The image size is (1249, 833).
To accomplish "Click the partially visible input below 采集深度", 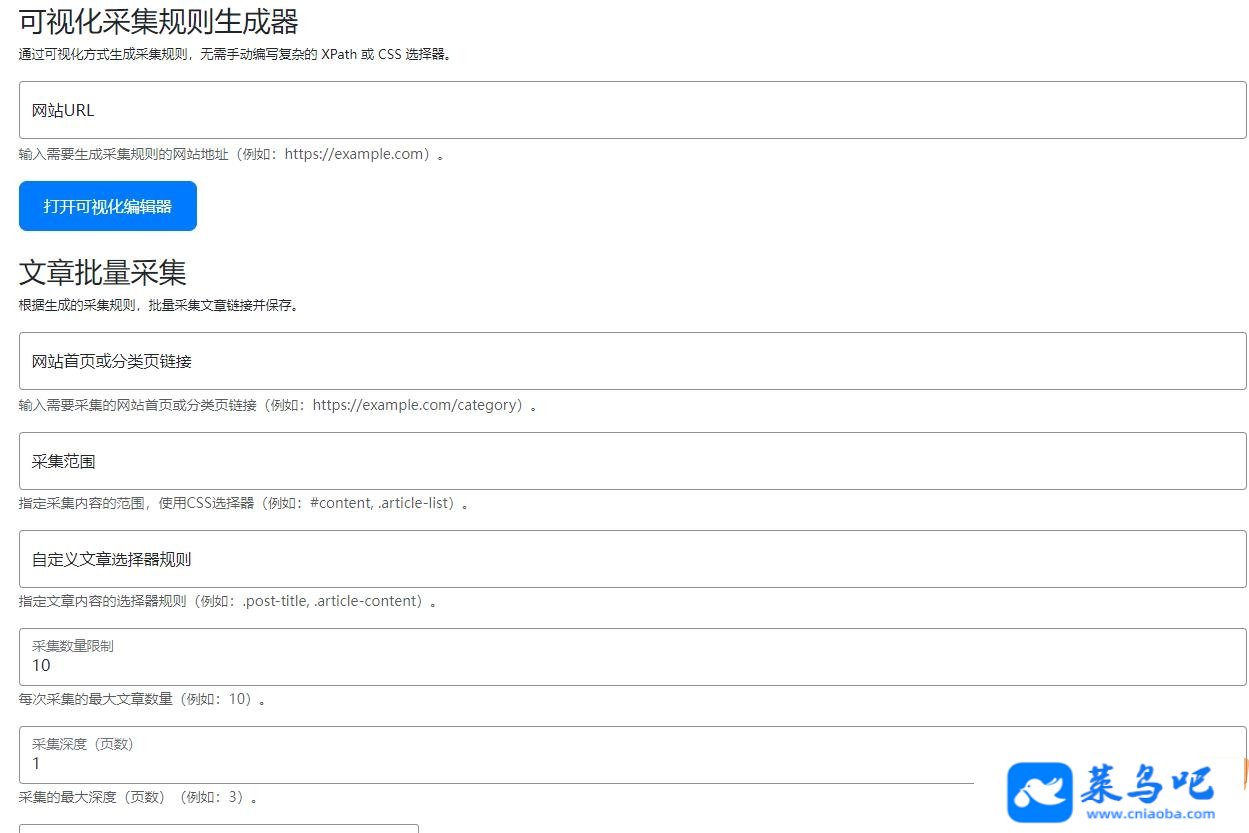I will click(x=219, y=829).
